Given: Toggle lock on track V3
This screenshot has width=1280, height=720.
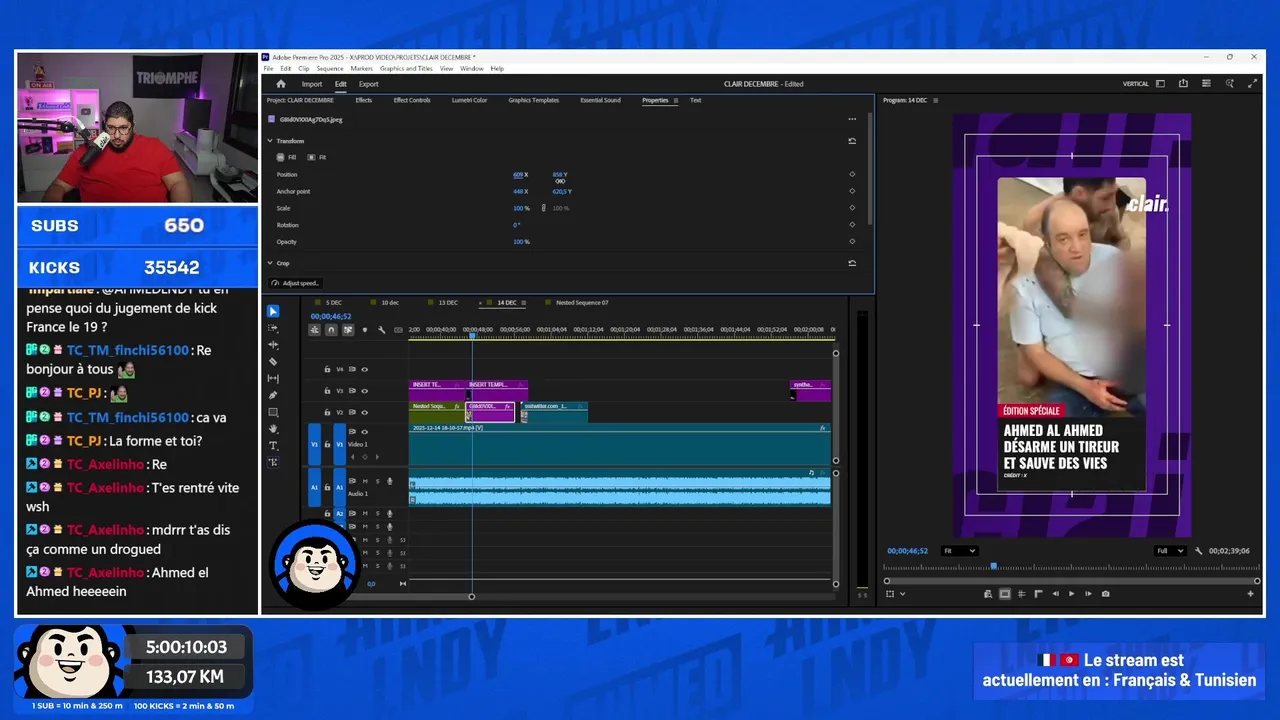Looking at the screenshot, I should click(x=327, y=391).
